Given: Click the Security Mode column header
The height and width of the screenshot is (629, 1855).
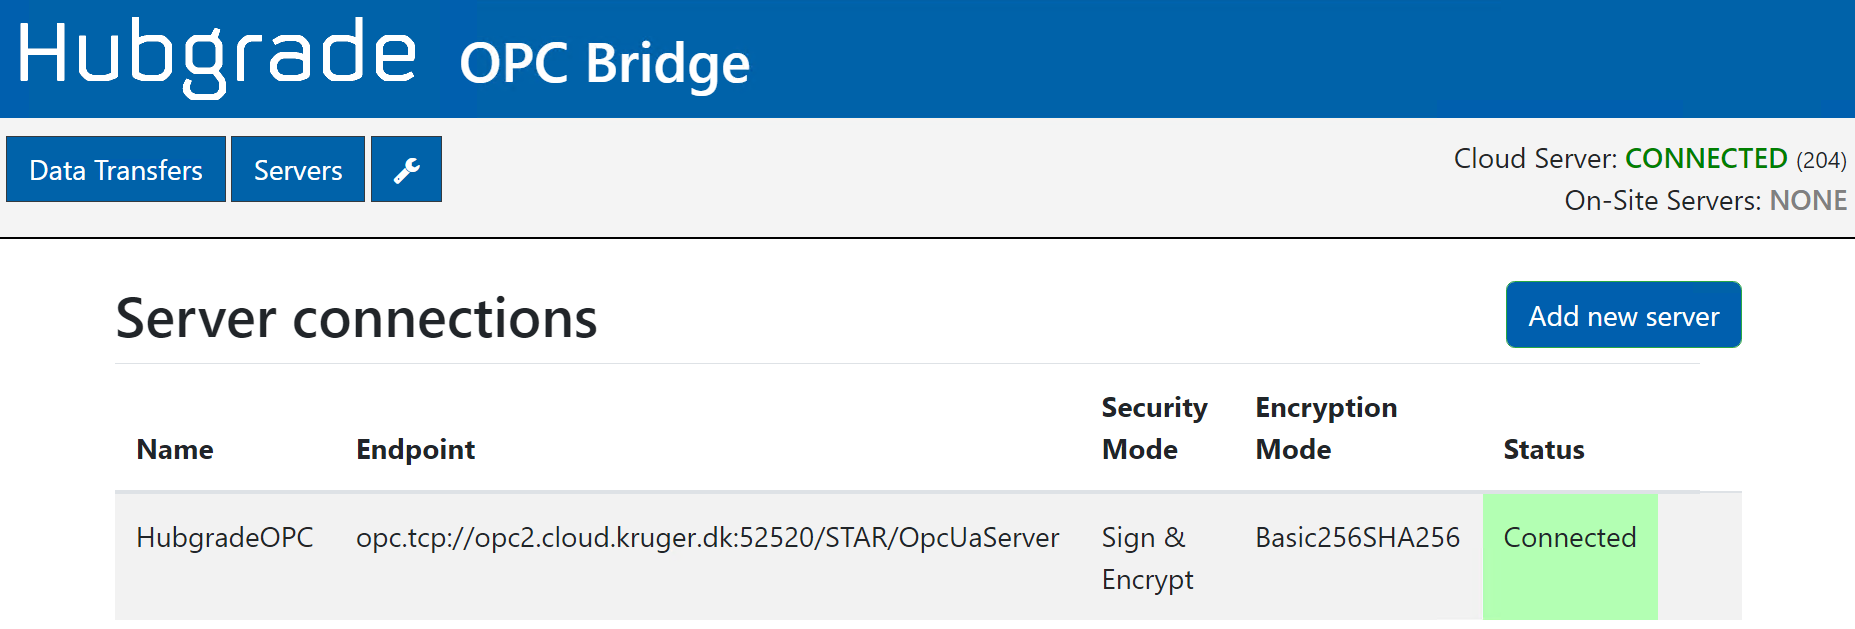Looking at the screenshot, I should point(1154,429).
